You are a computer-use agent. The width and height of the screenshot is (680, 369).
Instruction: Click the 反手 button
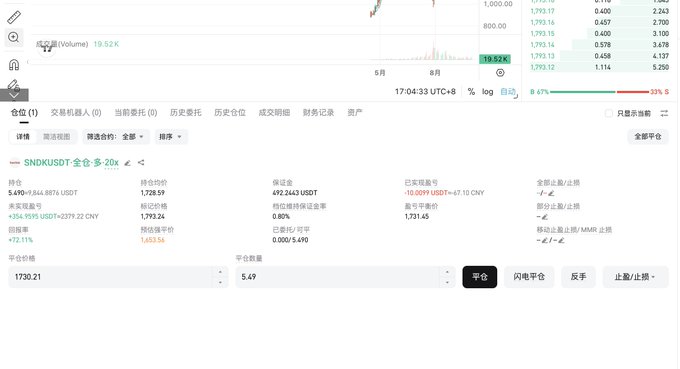click(579, 277)
